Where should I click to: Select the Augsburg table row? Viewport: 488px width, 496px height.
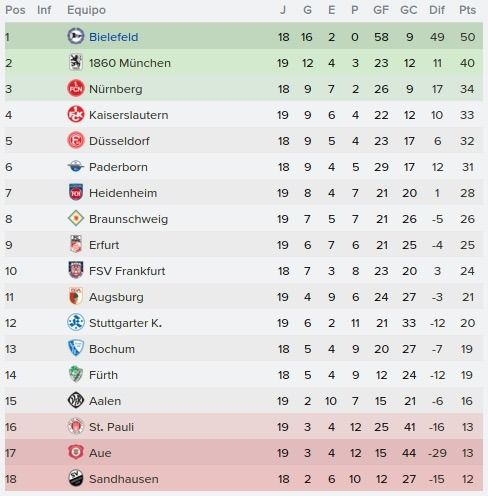(x=244, y=297)
